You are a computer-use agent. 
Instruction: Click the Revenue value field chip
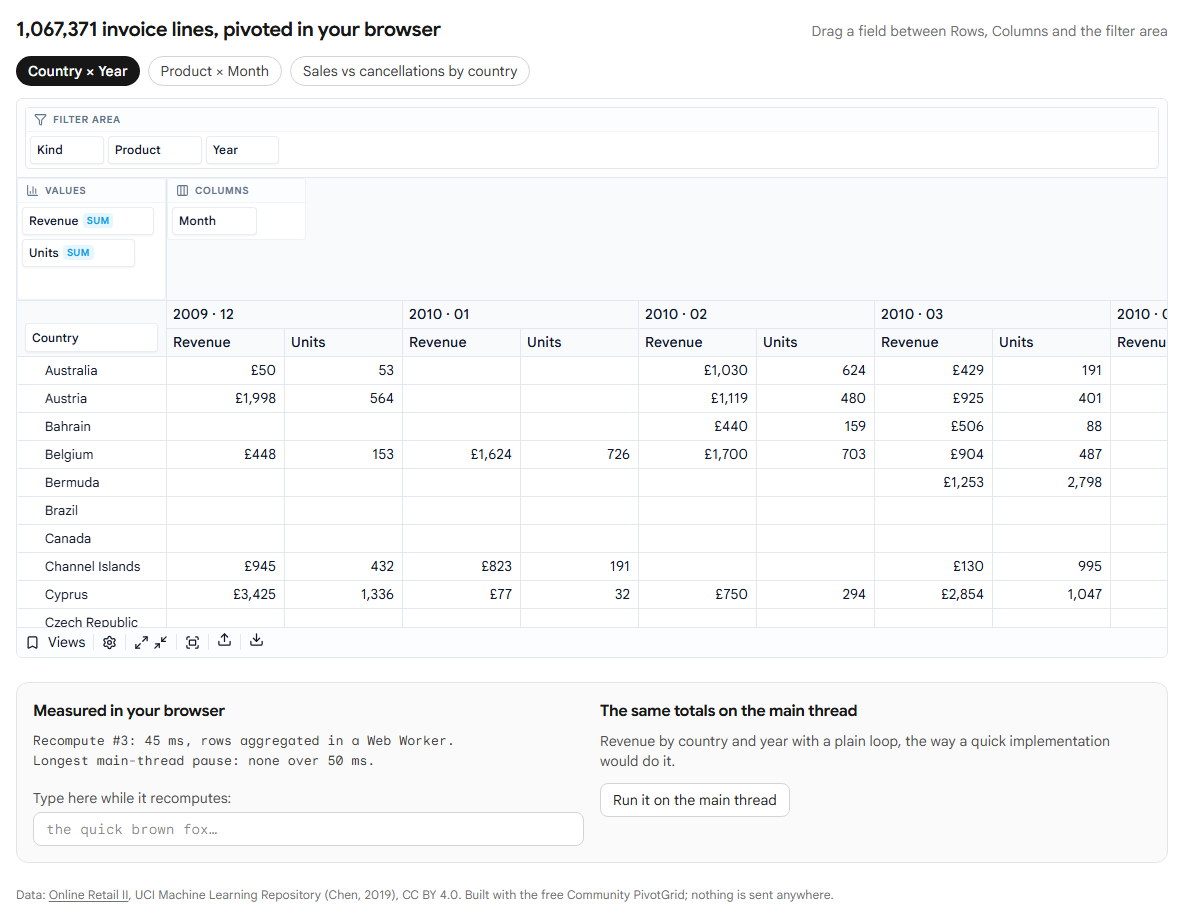click(88, 220)
